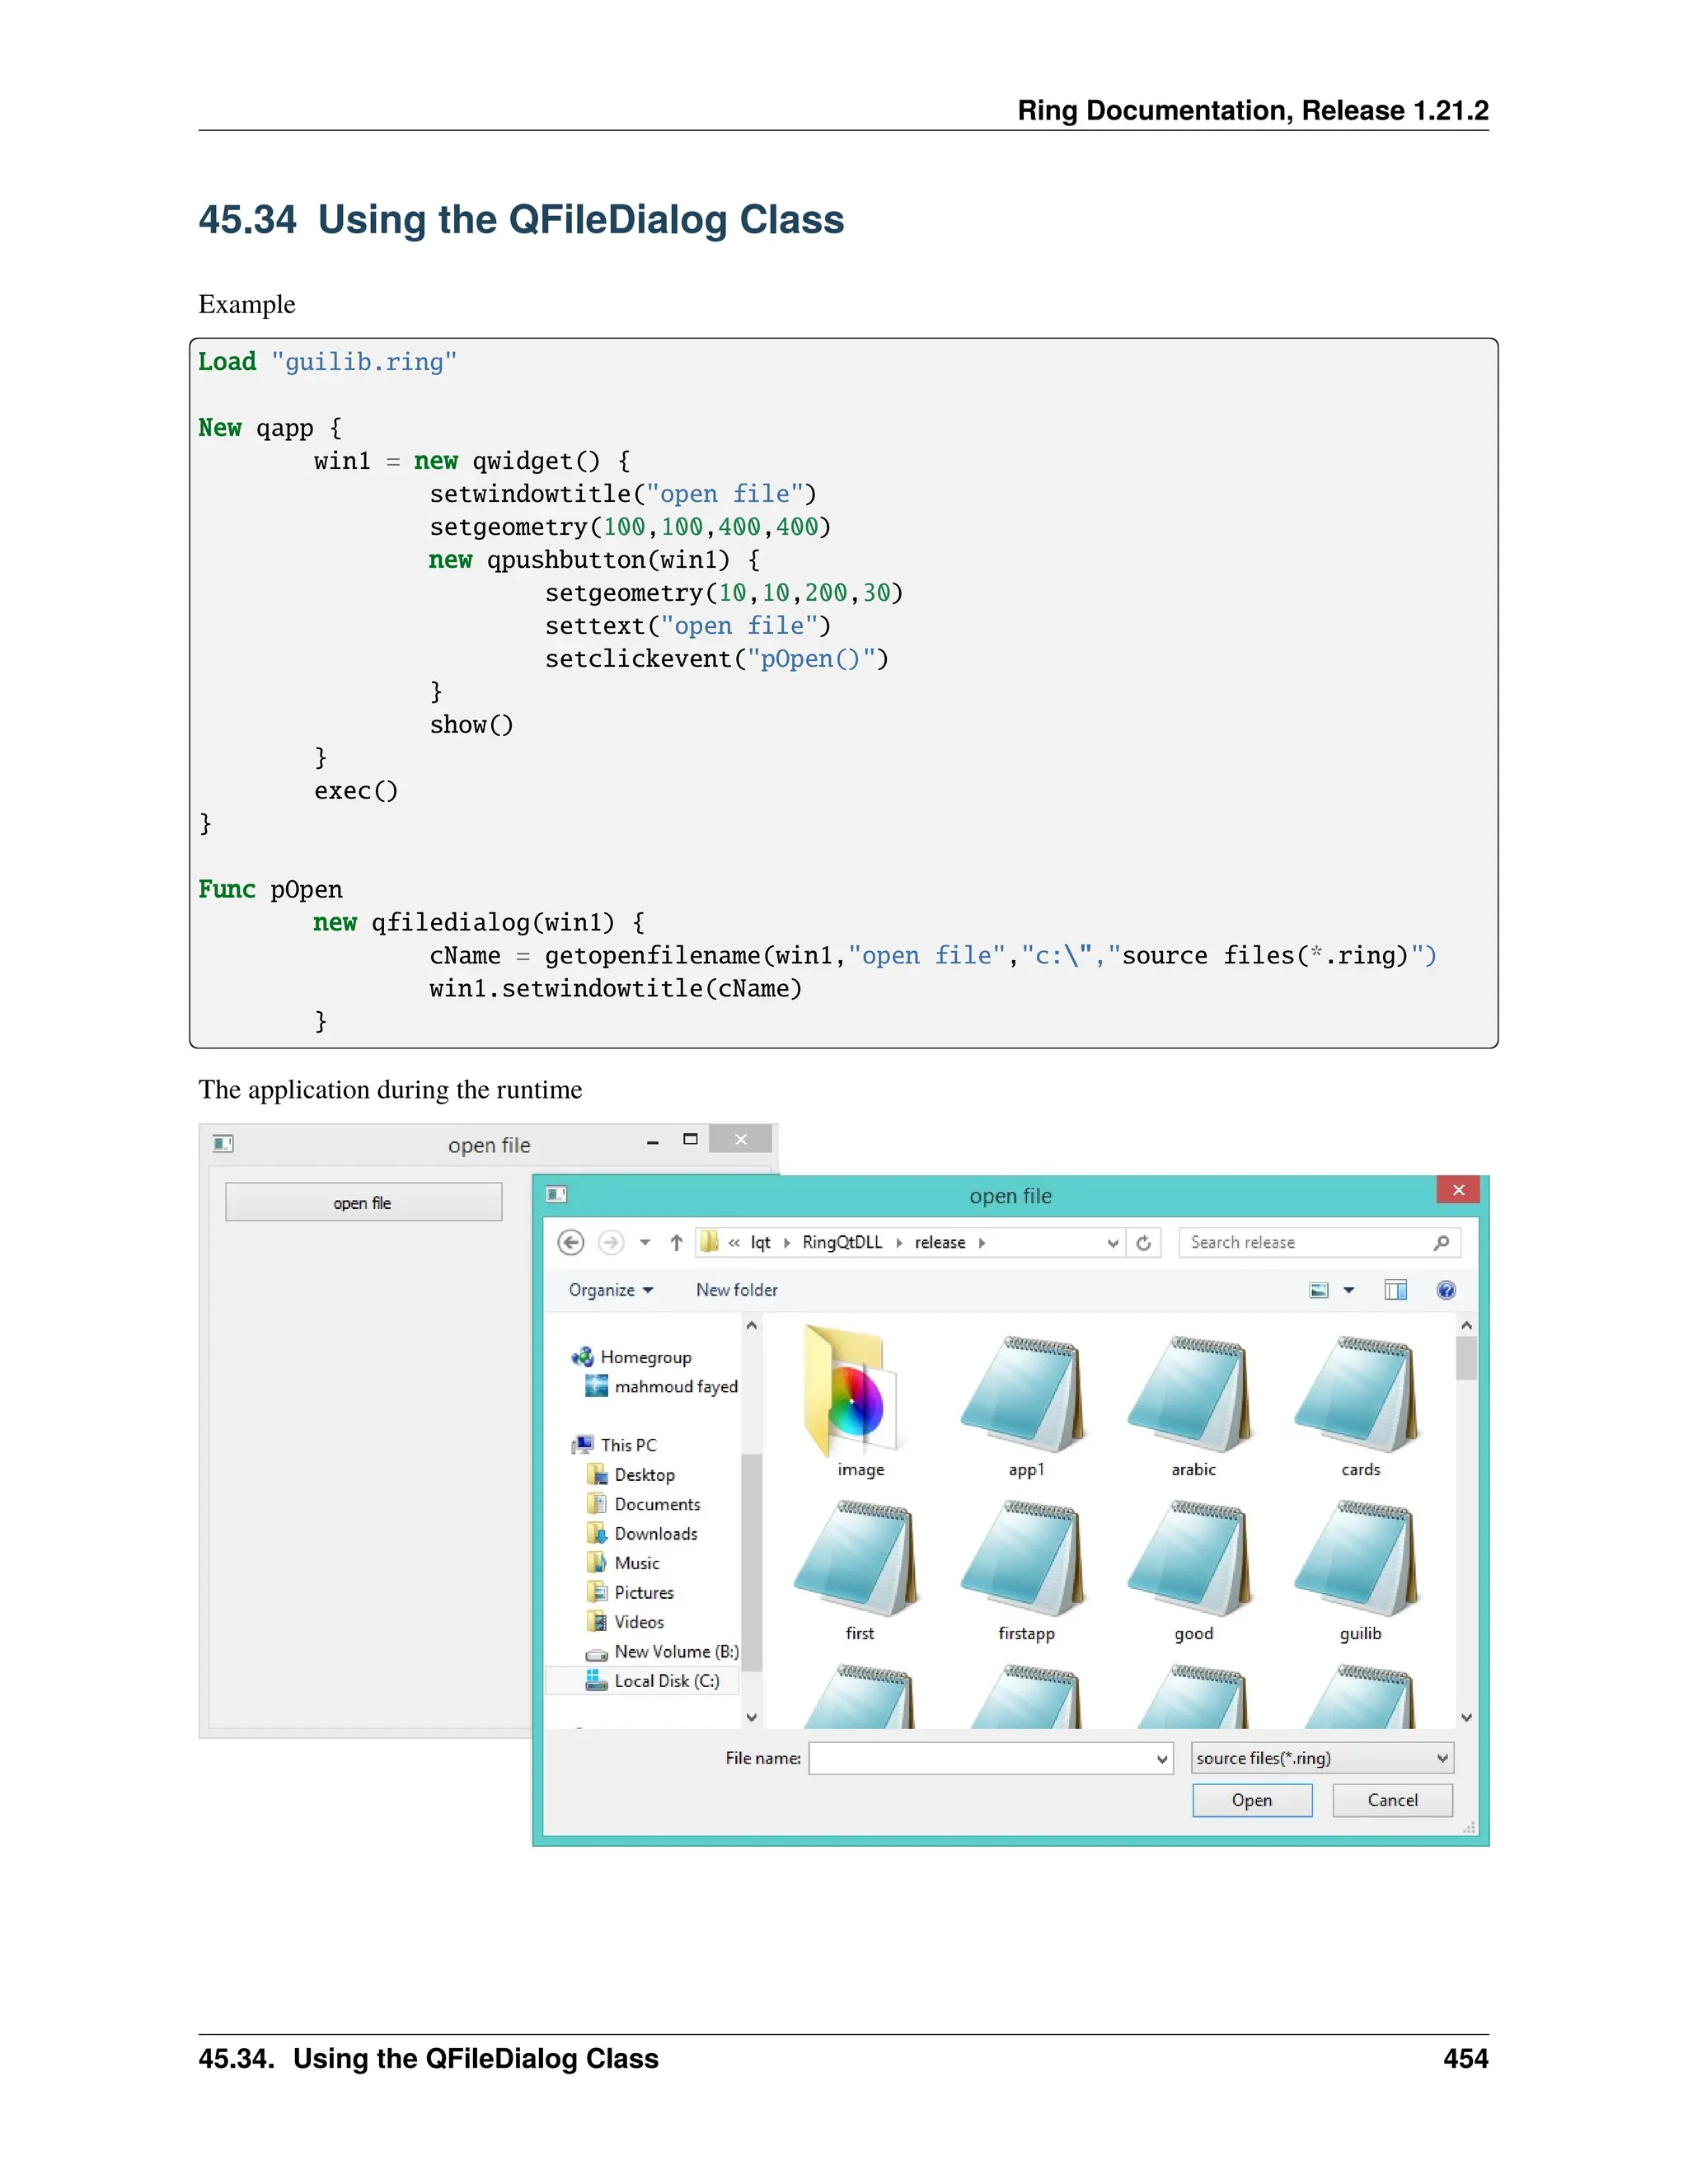1688x2184 pixels.
Task: Toggle the preview pane icon
Action: (1395, 1290)
